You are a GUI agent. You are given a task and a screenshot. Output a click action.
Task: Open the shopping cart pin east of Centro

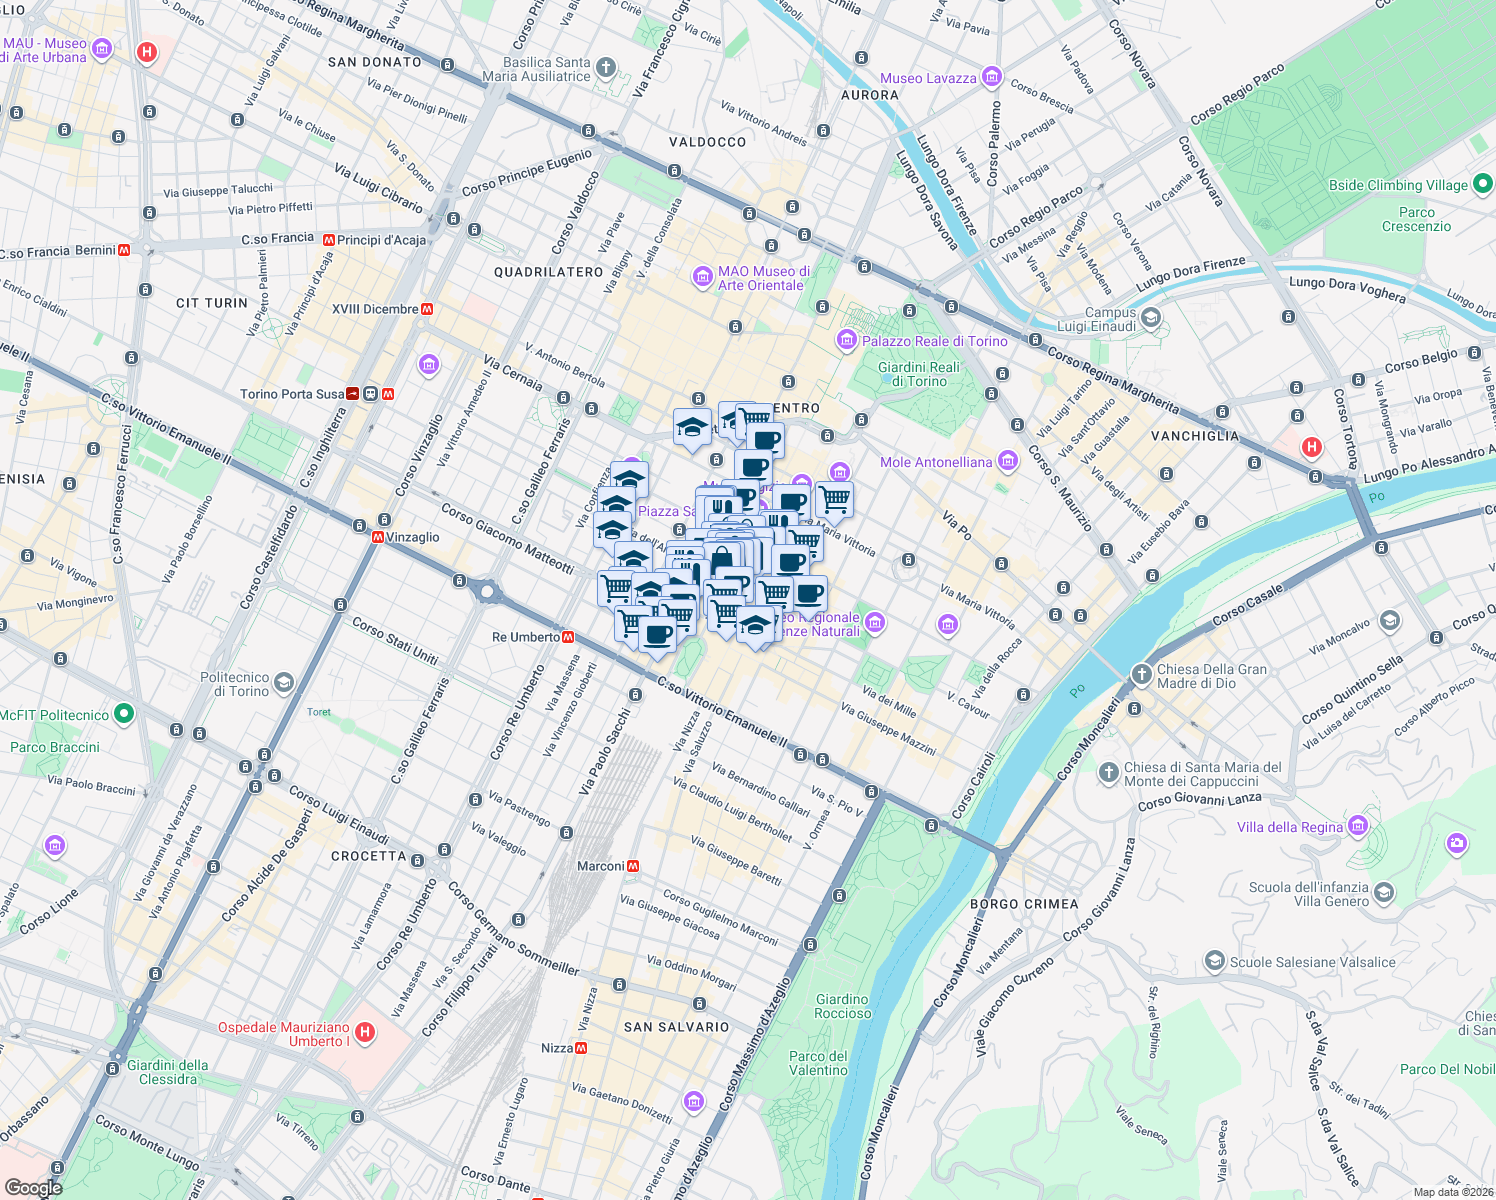click(x=834, y=497)
